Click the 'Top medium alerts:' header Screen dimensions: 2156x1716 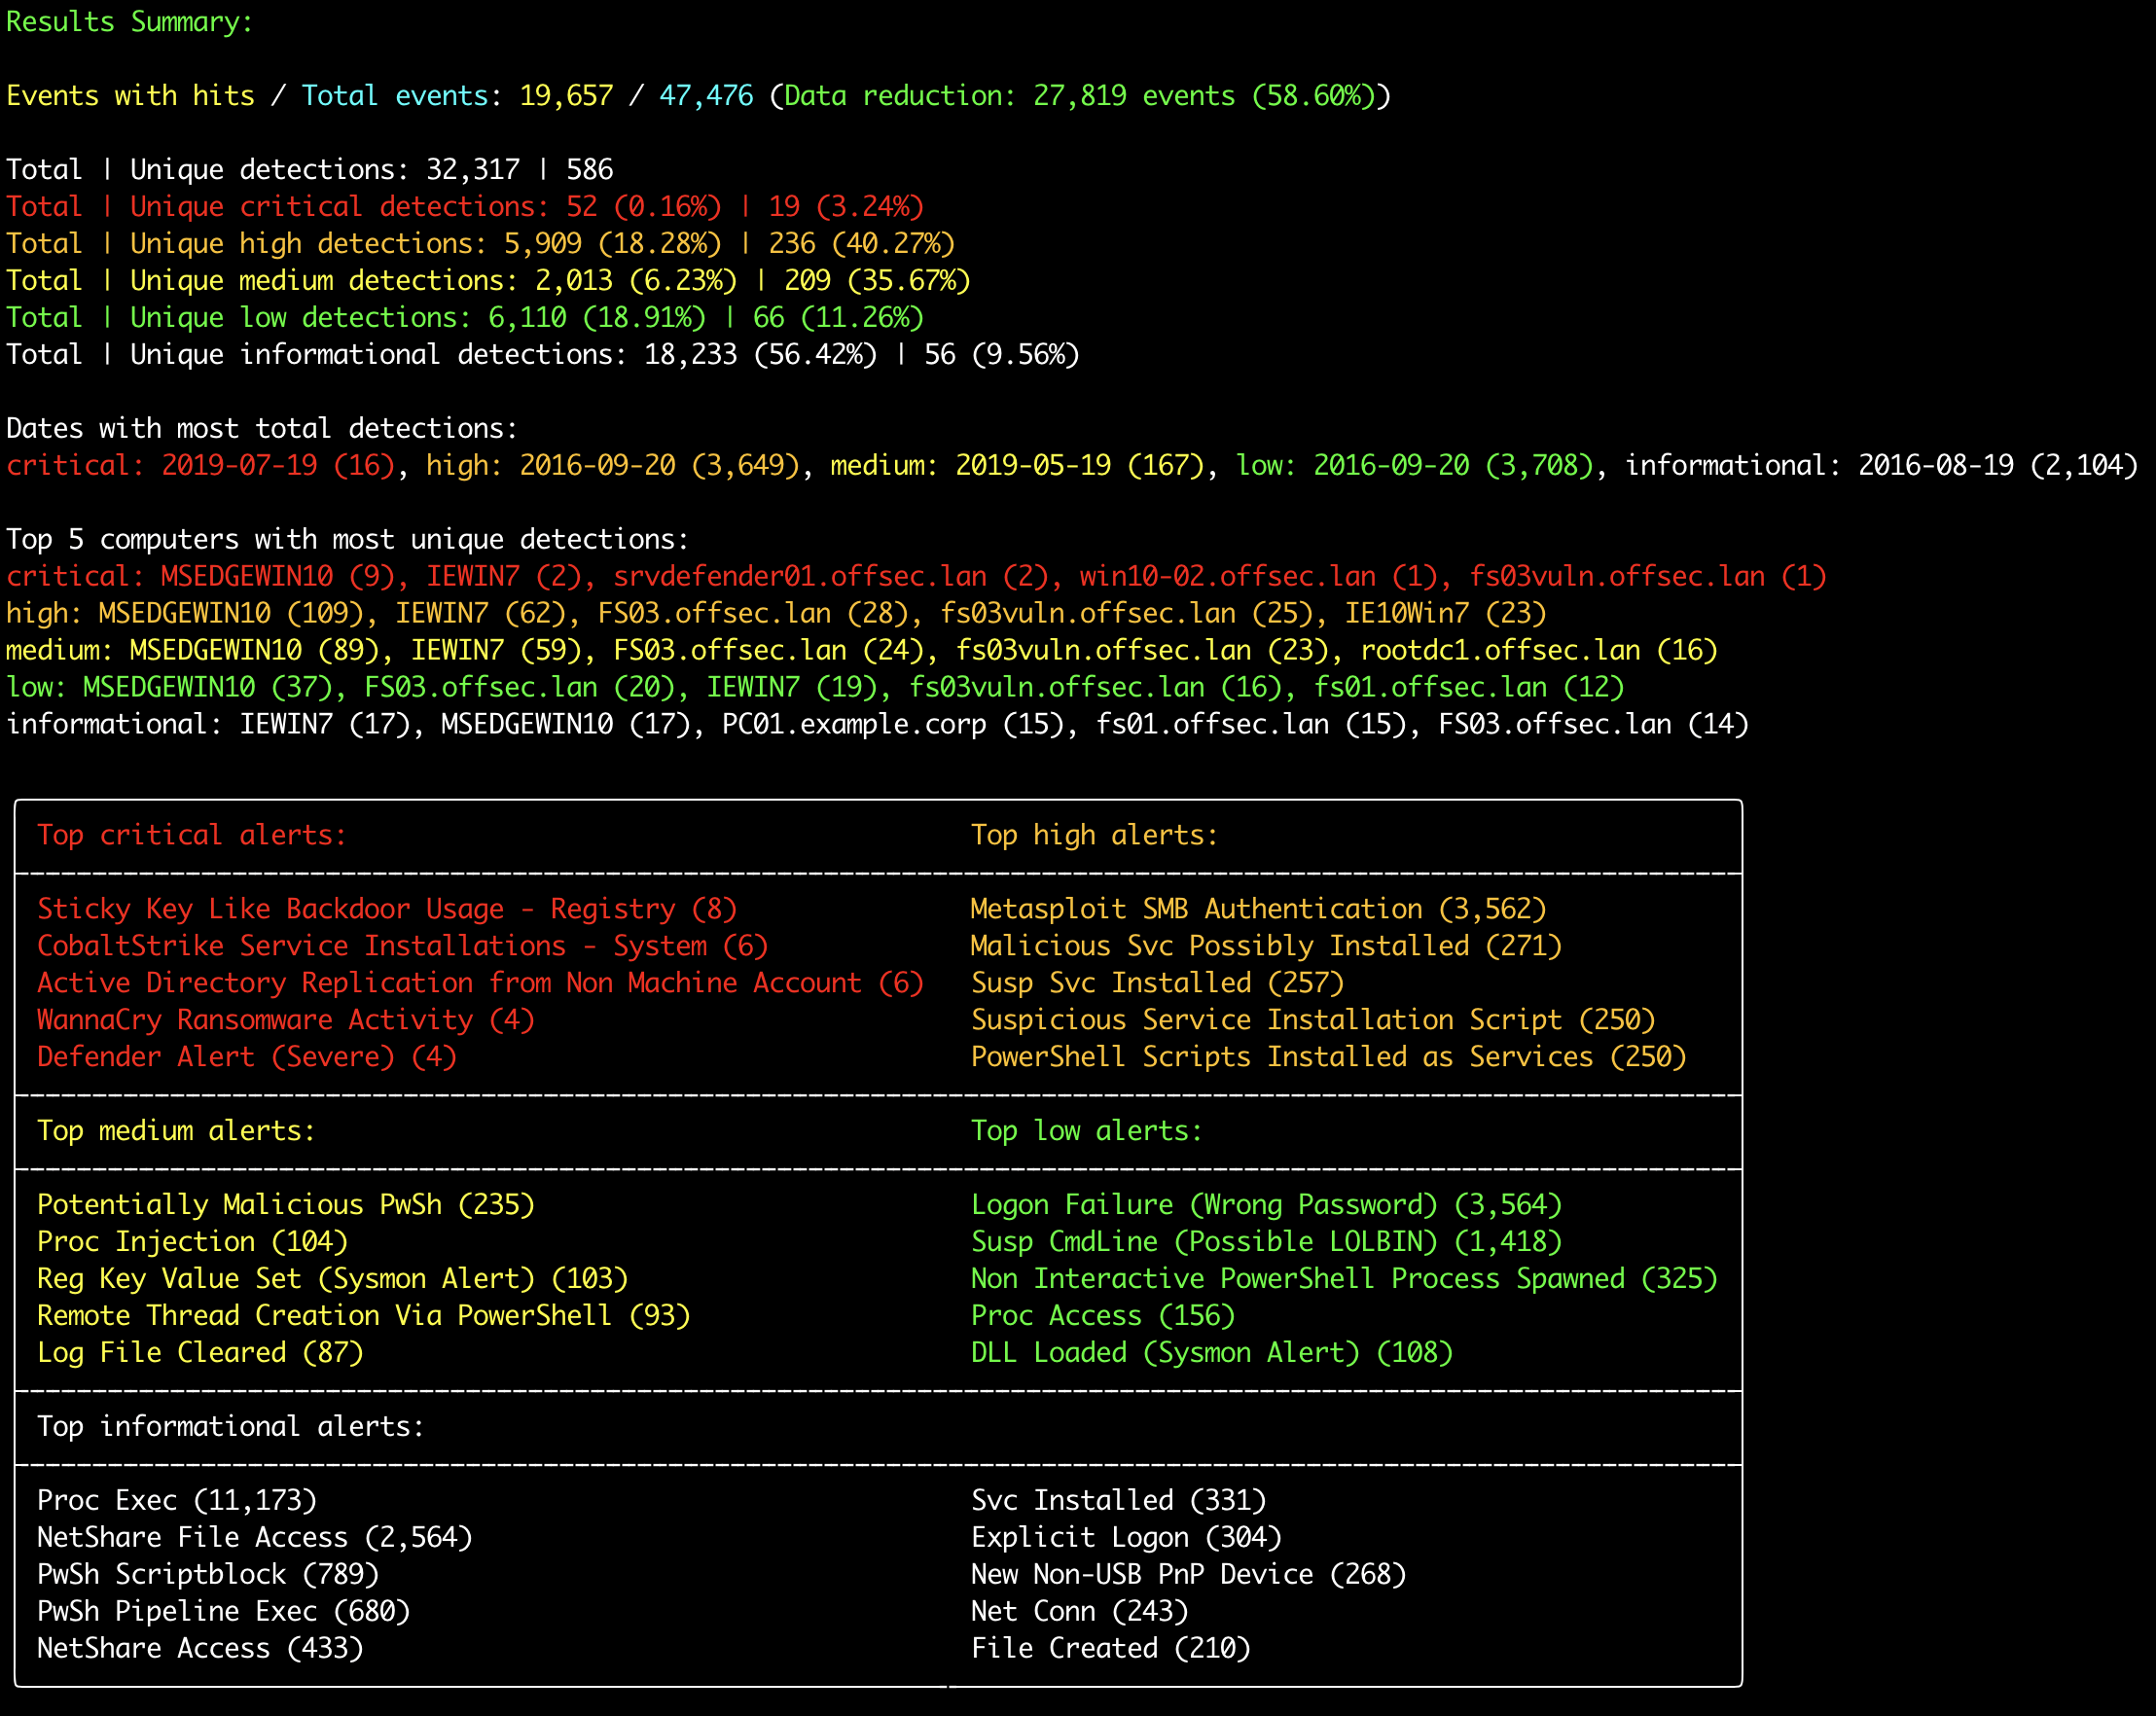(176, 1131)
